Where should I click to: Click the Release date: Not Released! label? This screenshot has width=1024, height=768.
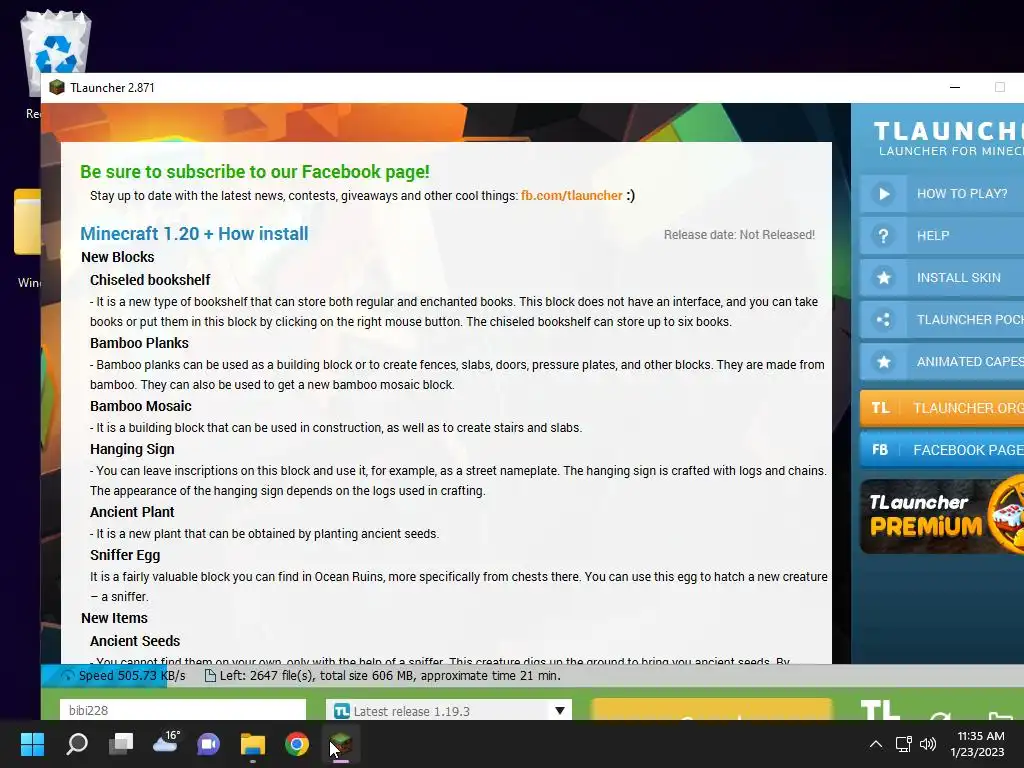739,235
